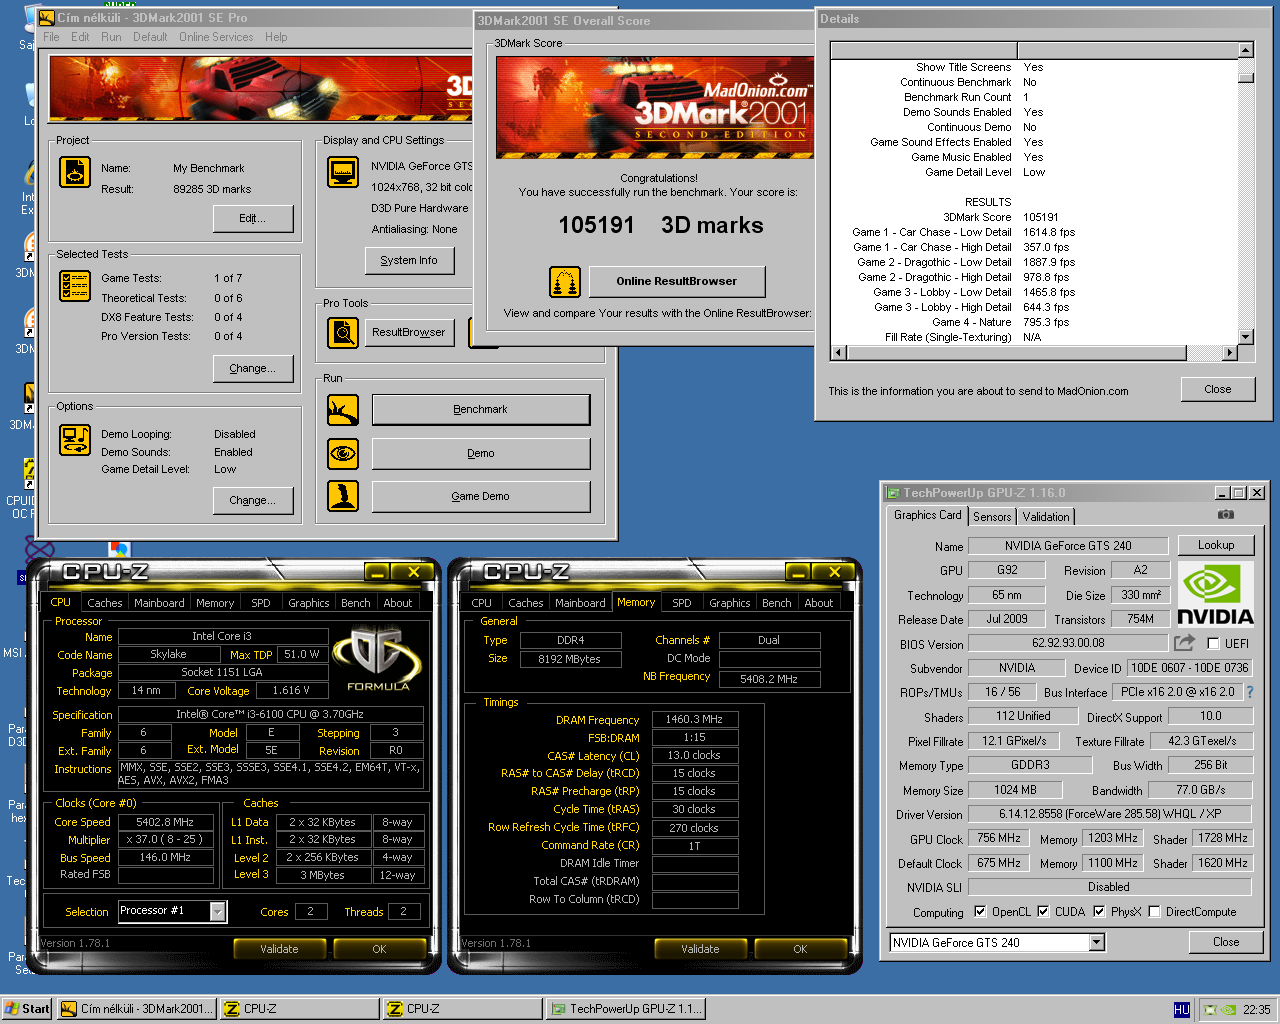Start the Benchmark run button
The width and height of the screenshot is (1280, 1024).
coord(481,409)
